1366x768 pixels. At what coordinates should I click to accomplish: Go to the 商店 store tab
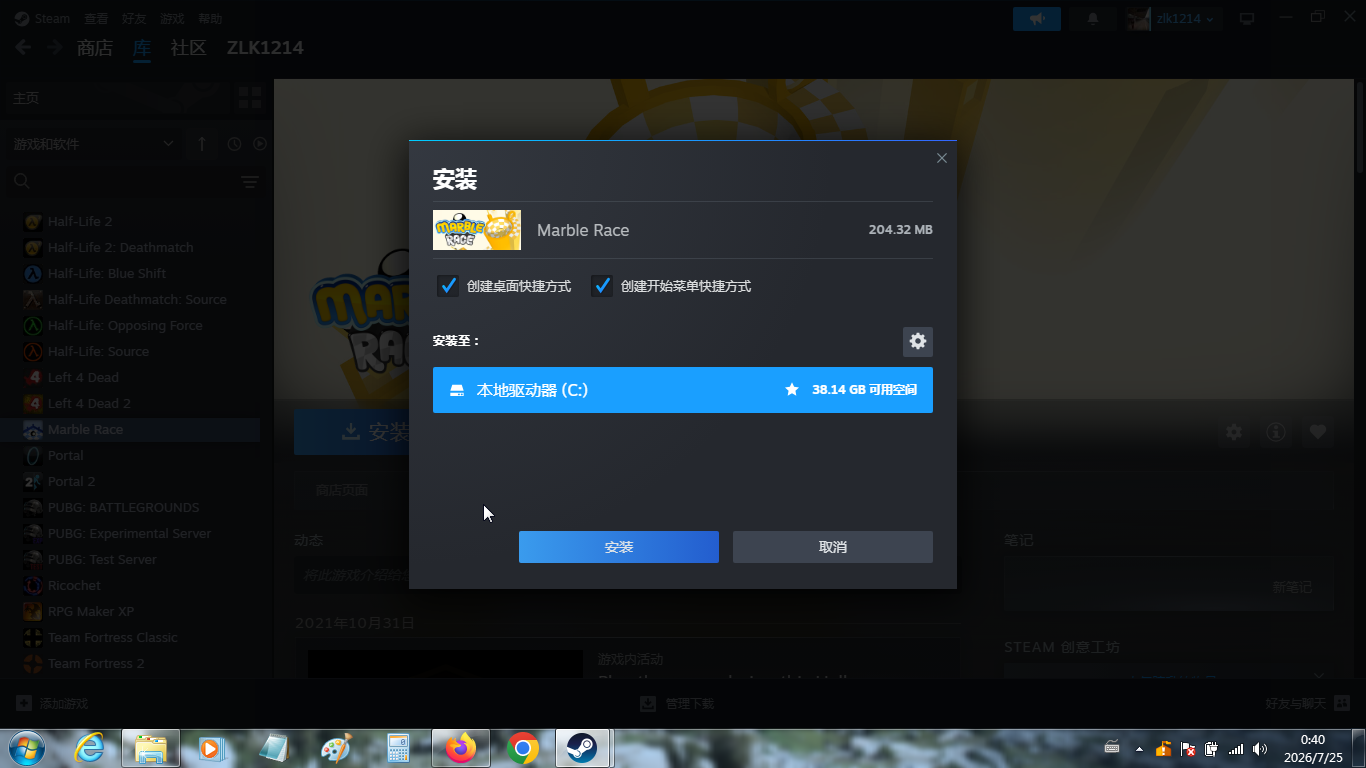click(x=95, y=48)
